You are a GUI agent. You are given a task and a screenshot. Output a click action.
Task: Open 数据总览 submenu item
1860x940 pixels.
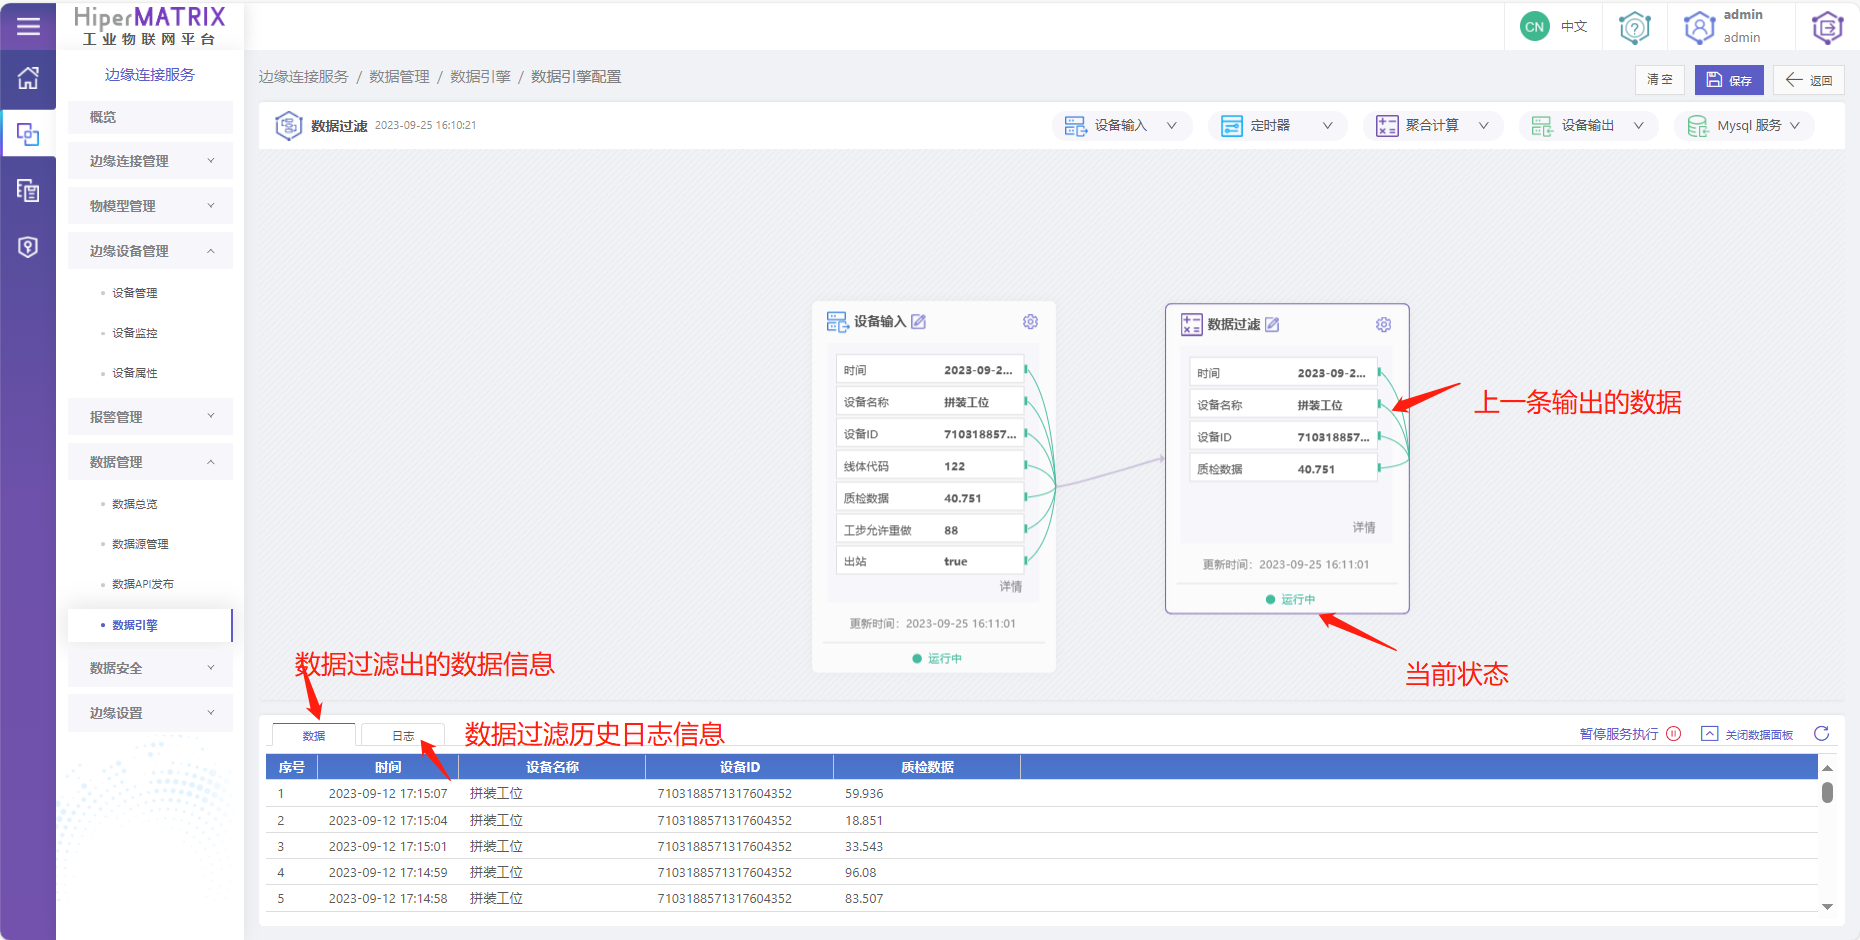tap(135, 504)
